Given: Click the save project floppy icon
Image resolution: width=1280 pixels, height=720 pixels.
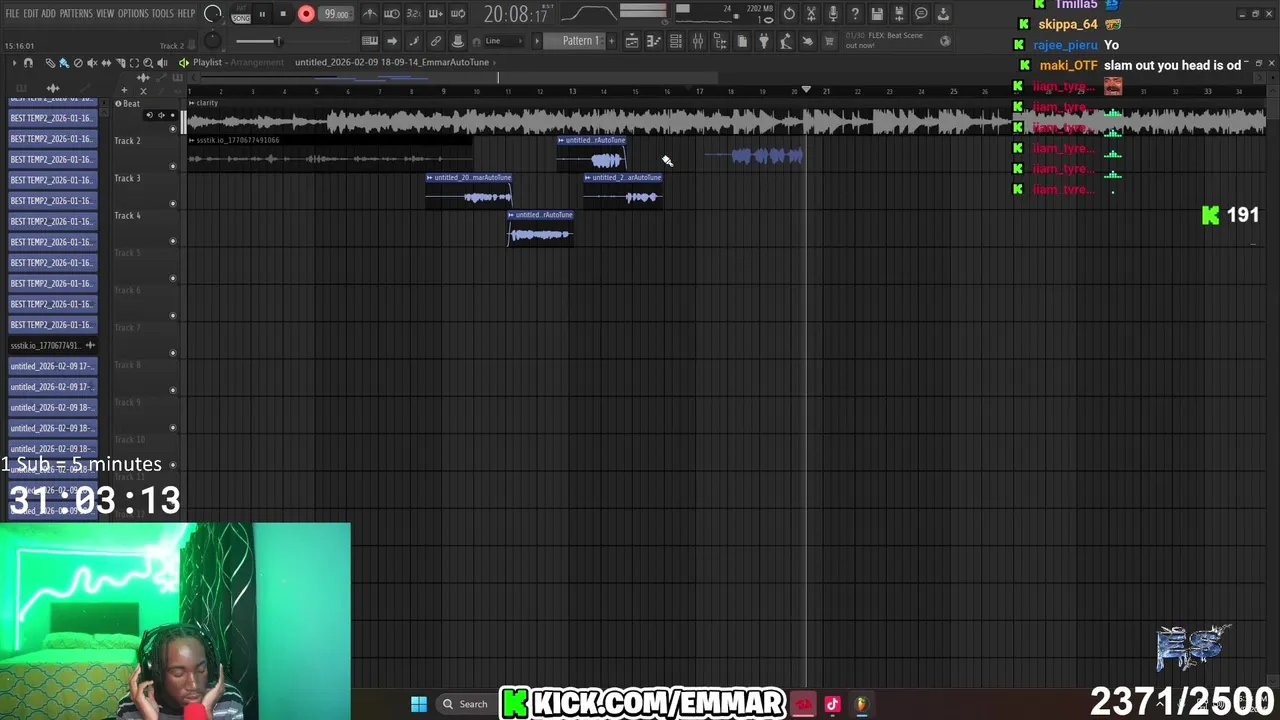Looking at the screenshot, I should click(x=877, y=14).
